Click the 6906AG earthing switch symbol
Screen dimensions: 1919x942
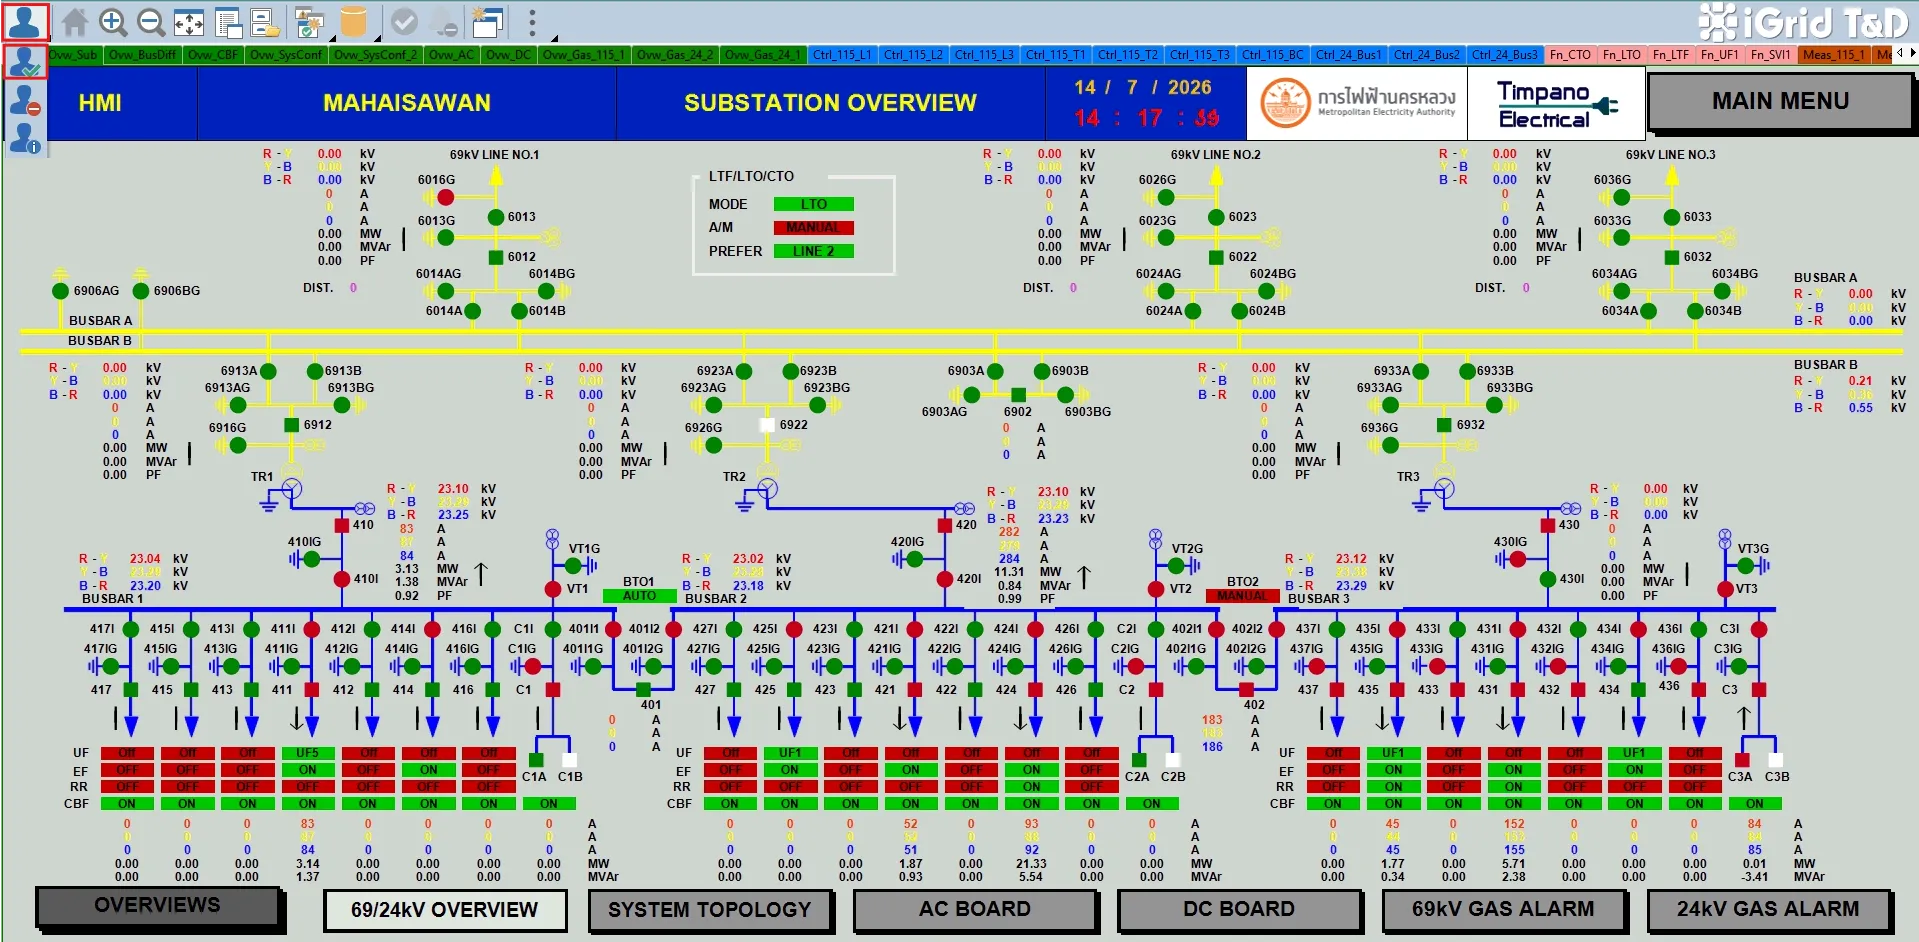60,291
